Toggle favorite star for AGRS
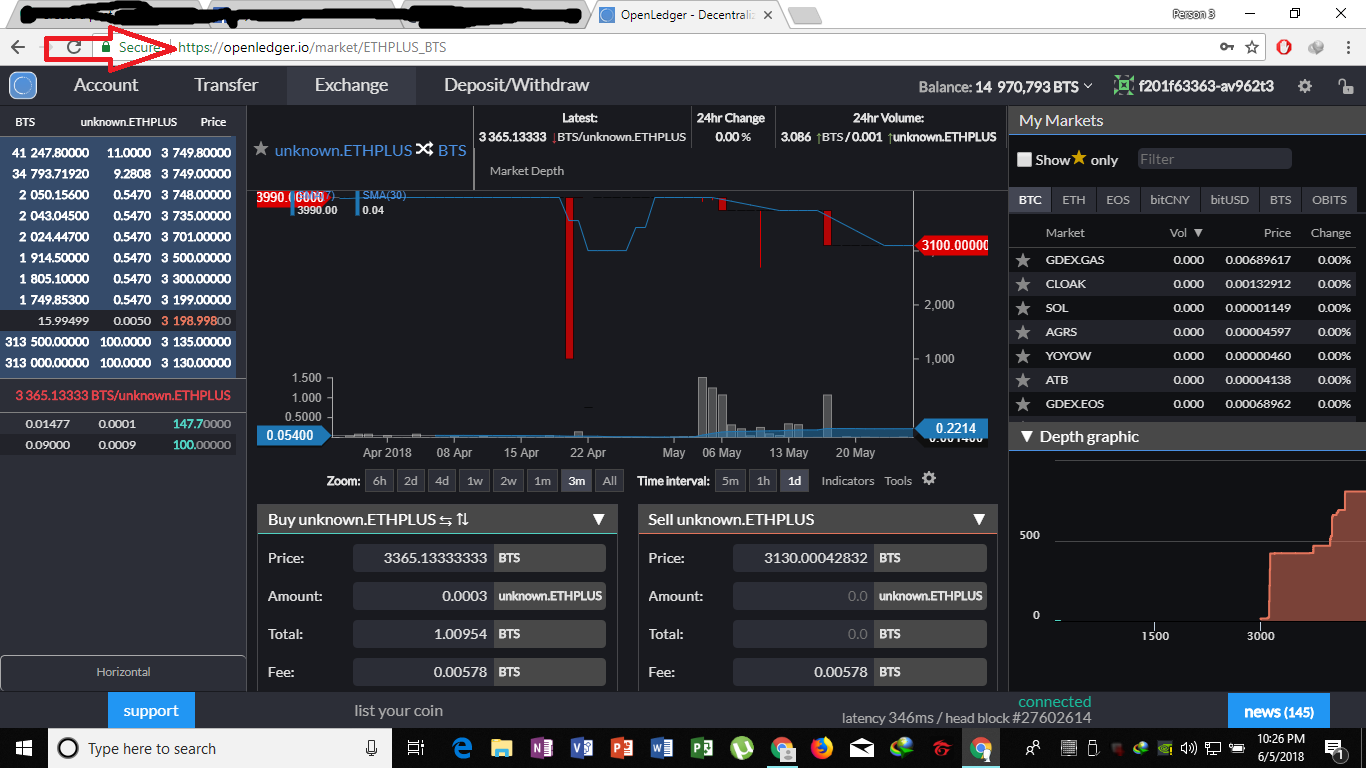Screen dimensions: 1366x768 (1023, 332)
